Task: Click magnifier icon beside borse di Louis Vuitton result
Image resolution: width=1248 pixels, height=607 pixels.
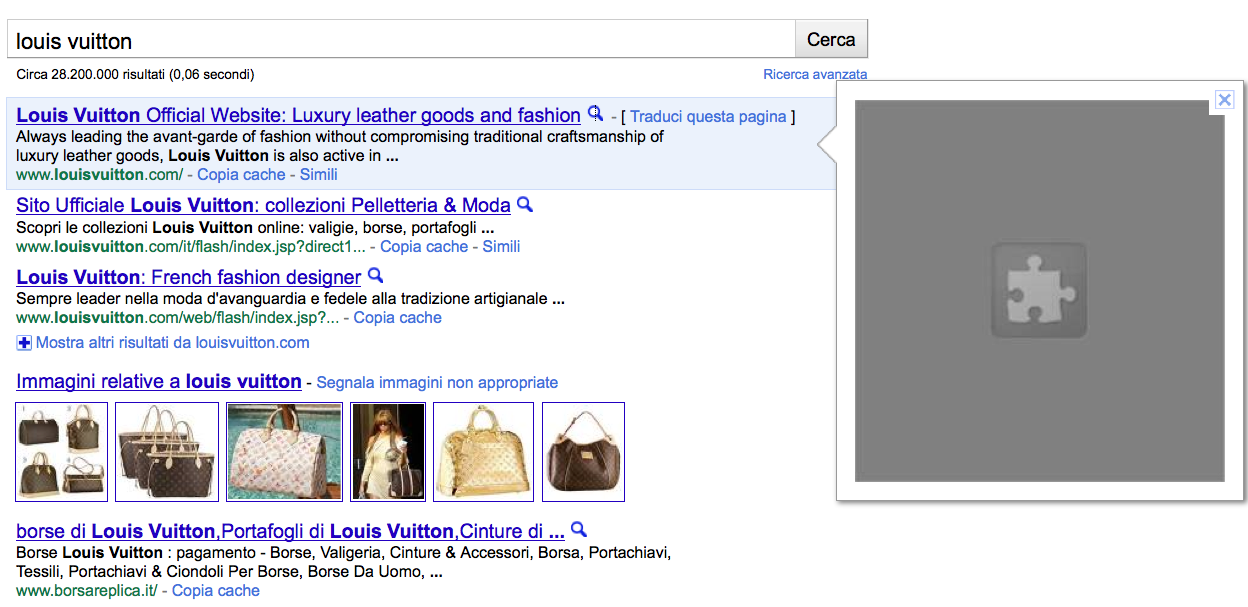Action: pos(578,530)
